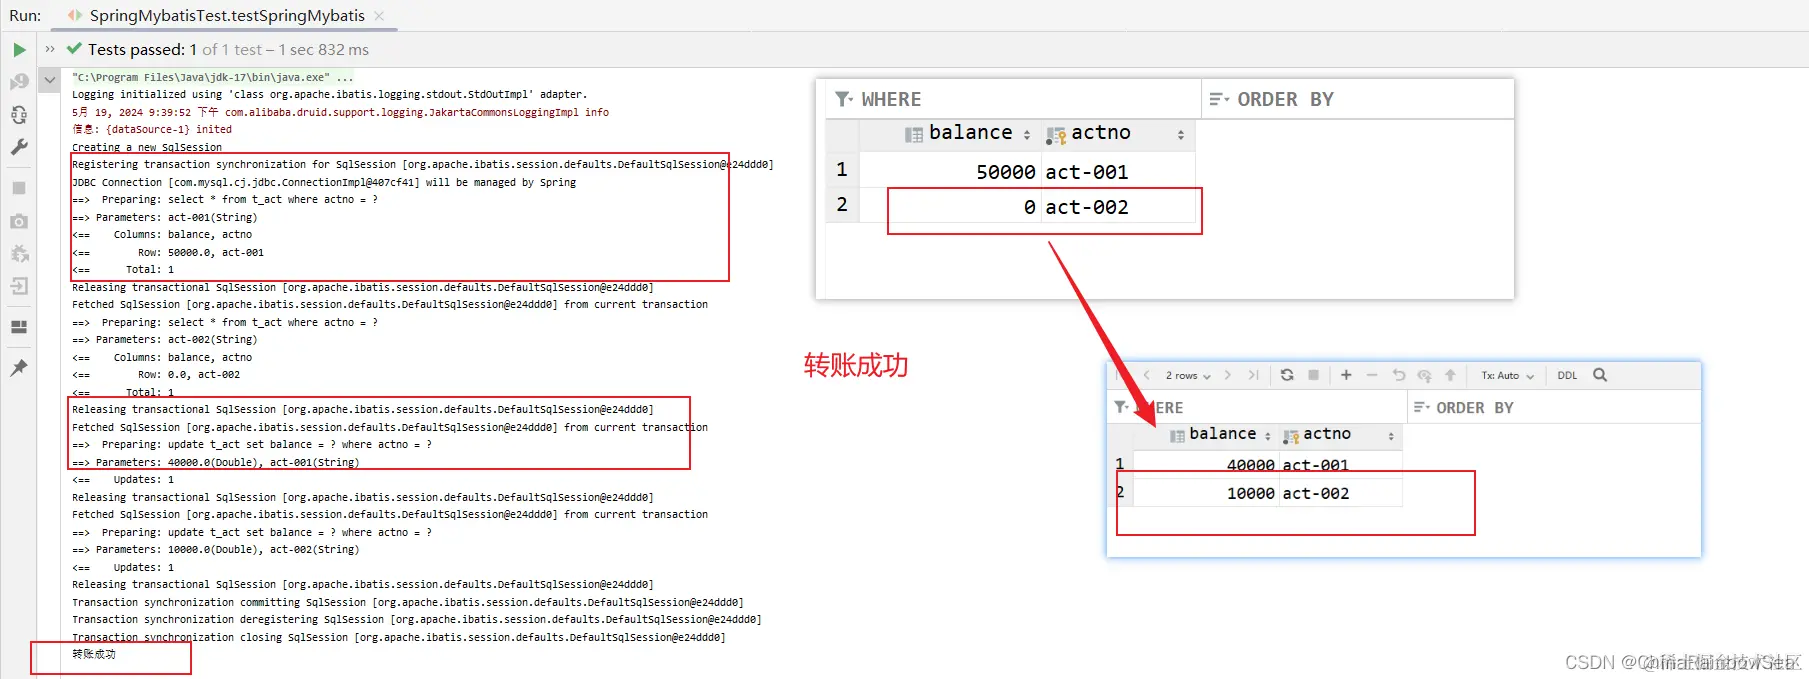Click the rerun failed tests icon
The height and width of the screenshot is (679, 1809).
(19, 82)
